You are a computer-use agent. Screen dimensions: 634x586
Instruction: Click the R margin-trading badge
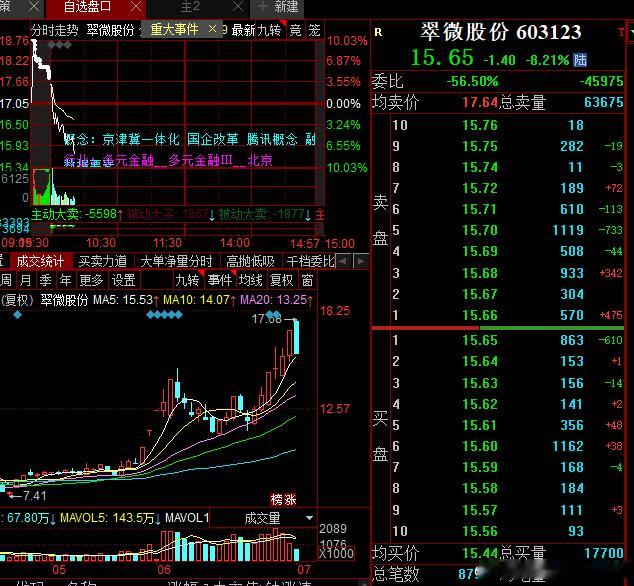click(x=378, y=32)
